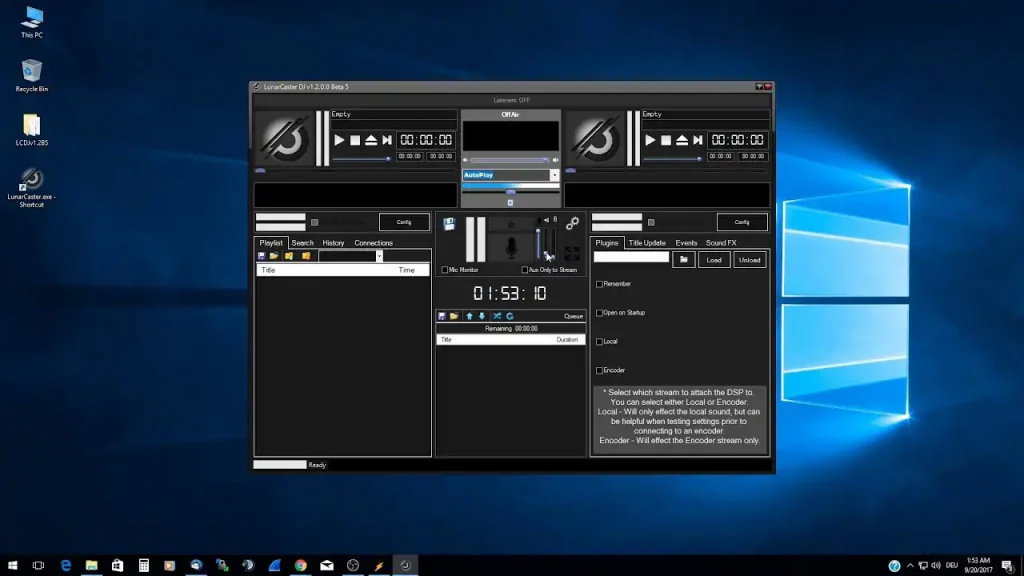Move queue item up with up arrow
The image size is (1024, 576).
point(469,316)
